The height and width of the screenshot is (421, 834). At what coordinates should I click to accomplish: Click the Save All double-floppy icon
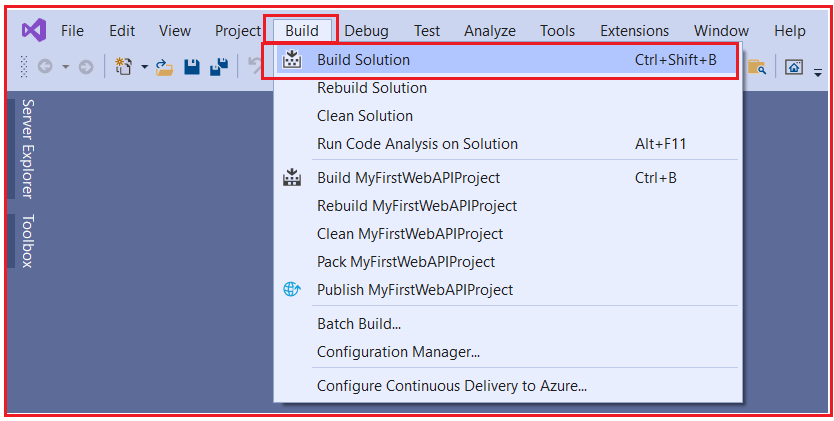pyautogui.click(x=219, y=67)
